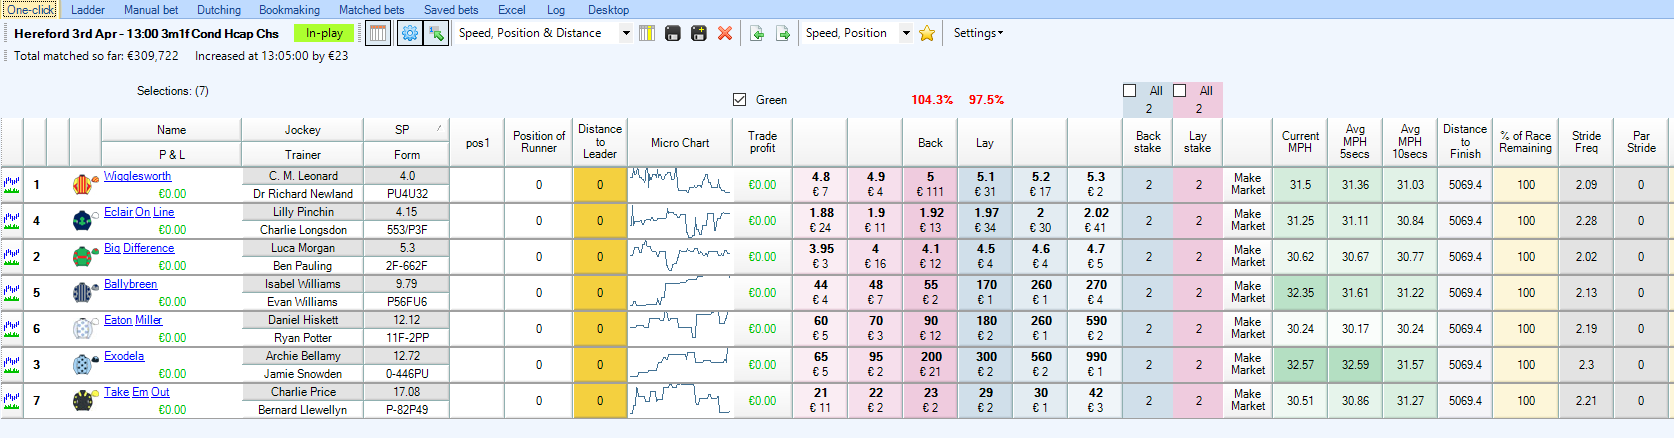Tick the All checkbox above Back stake

[x=1130, y=90]
